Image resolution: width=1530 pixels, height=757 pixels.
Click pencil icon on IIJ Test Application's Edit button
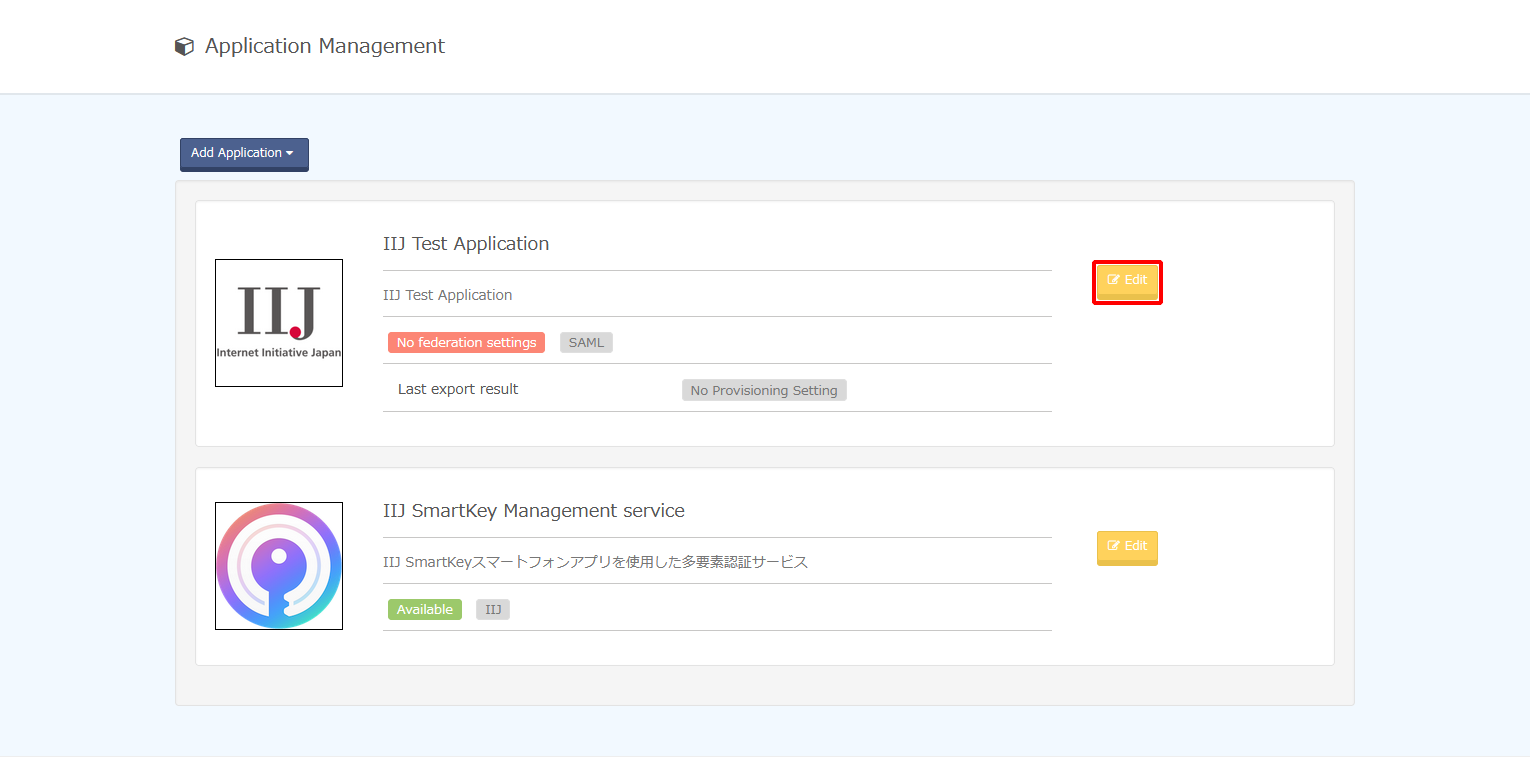point(1113,280)
